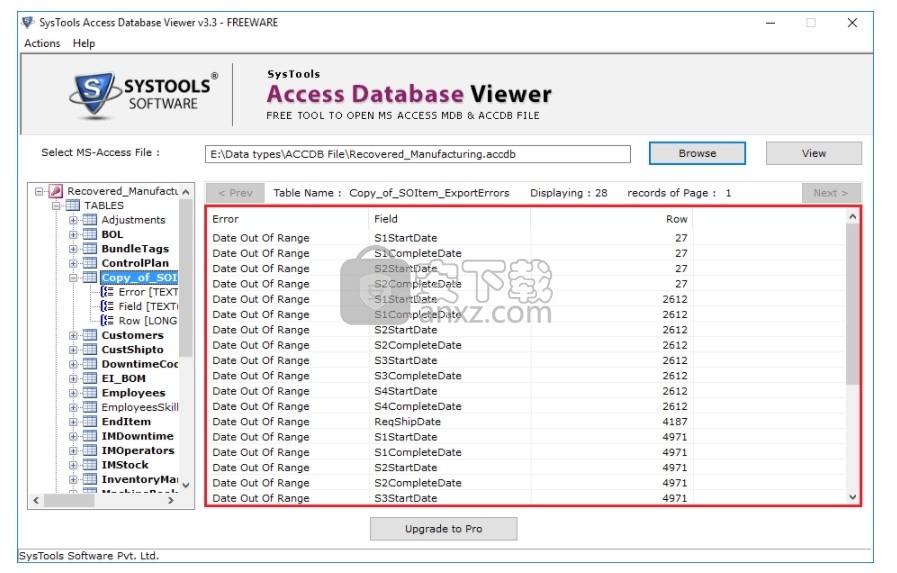Collapse the Recovered_Manufacturing root node
Viewport: 897px width, 573px height.
pos(39,191)
